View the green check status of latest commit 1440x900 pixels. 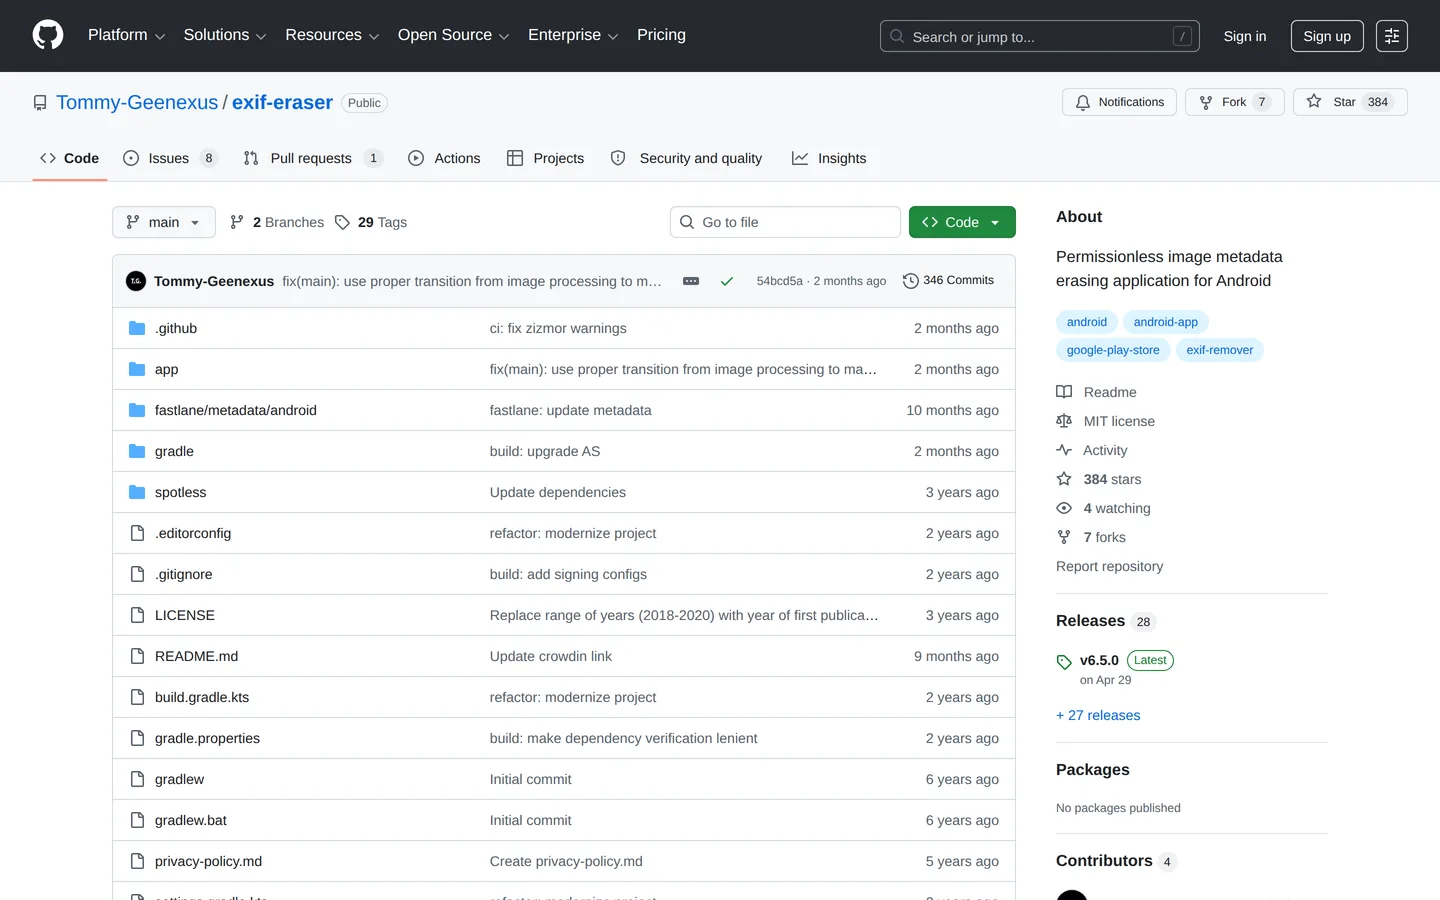point(727,281)
